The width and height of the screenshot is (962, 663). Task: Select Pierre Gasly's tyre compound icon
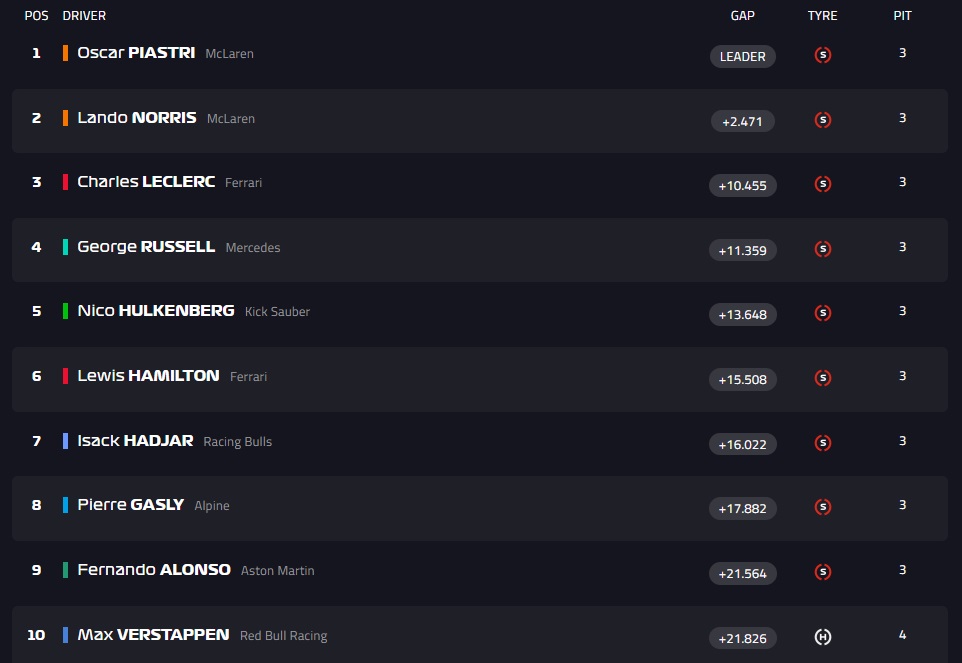[x=823, y=507]
